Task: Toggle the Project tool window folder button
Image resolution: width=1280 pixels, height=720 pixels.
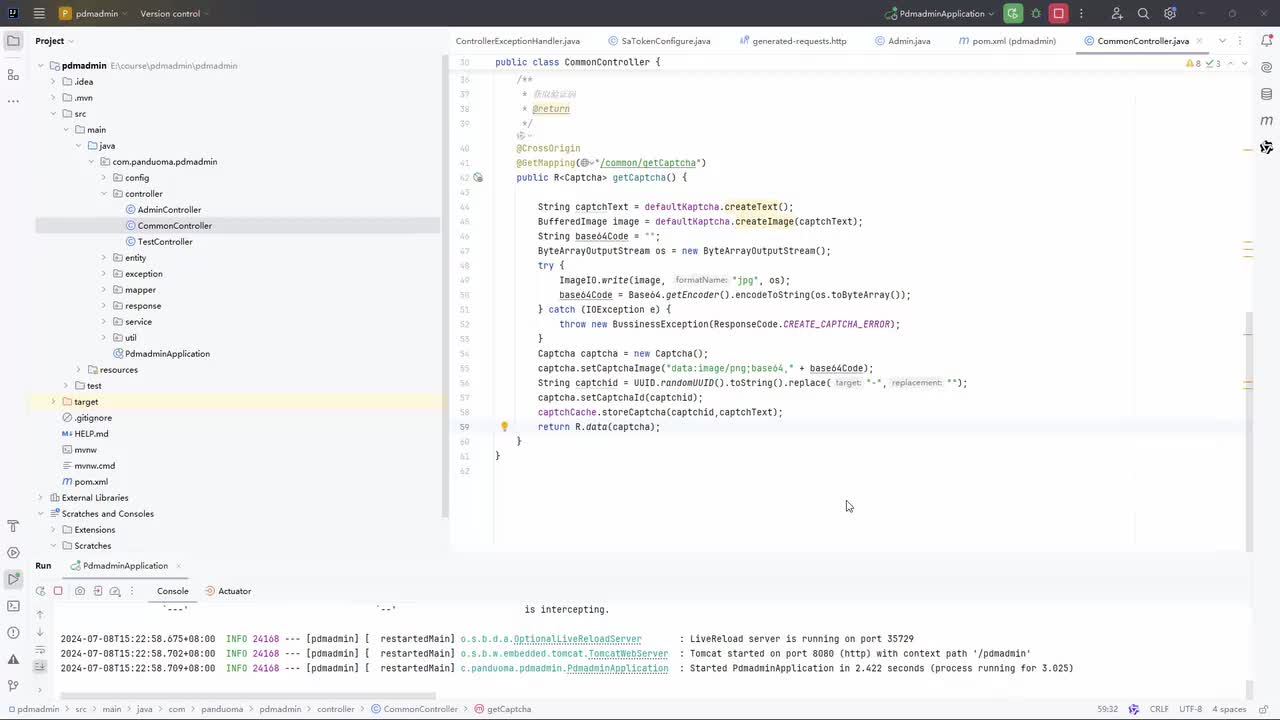Action: pyautogui.click(x=13, y=41)
